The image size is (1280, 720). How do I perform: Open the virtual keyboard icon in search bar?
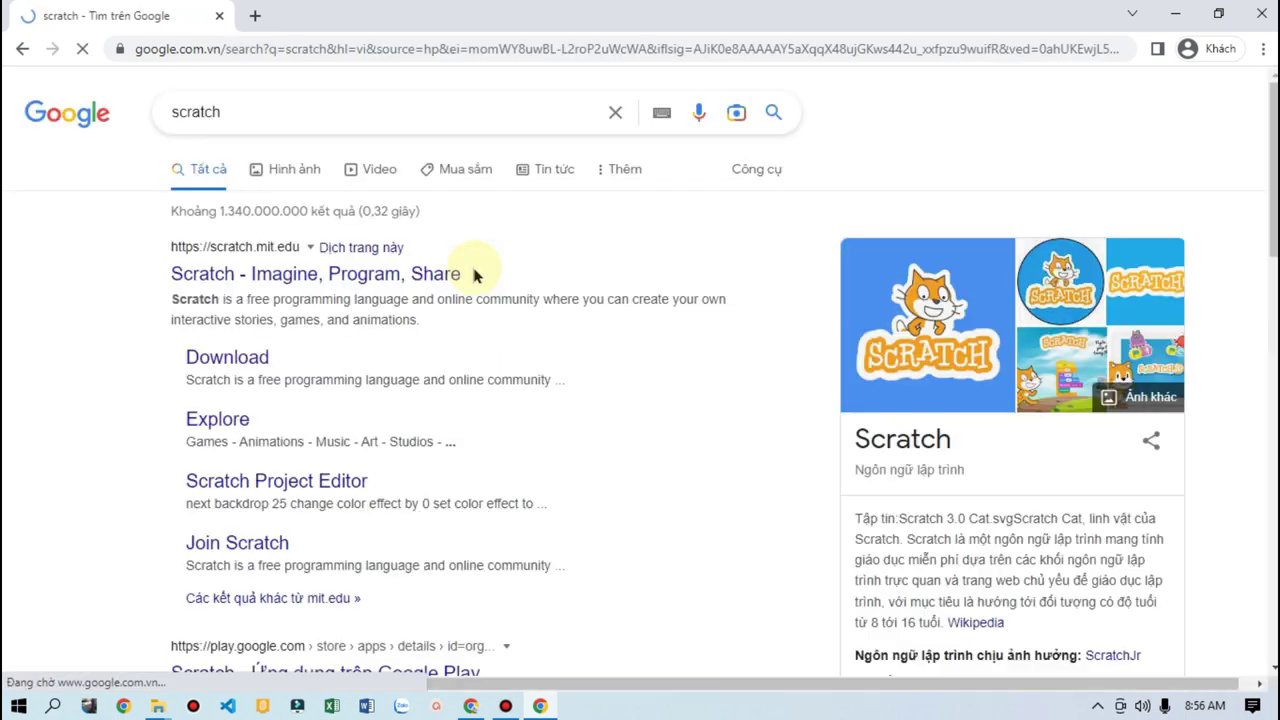(661, 112)
